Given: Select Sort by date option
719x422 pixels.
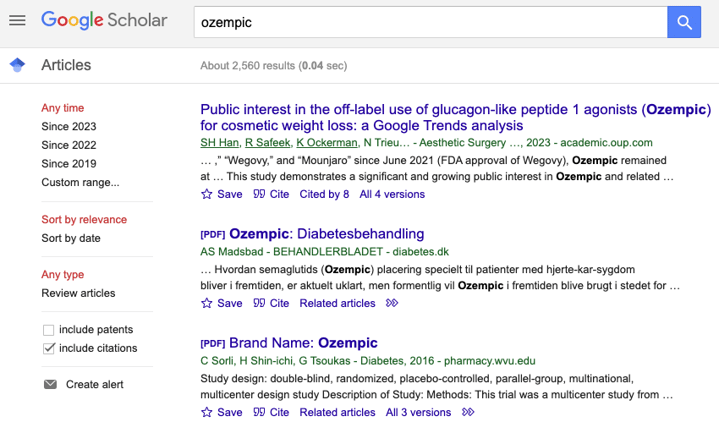Looking at the screenshot, I should click(71, 238).
